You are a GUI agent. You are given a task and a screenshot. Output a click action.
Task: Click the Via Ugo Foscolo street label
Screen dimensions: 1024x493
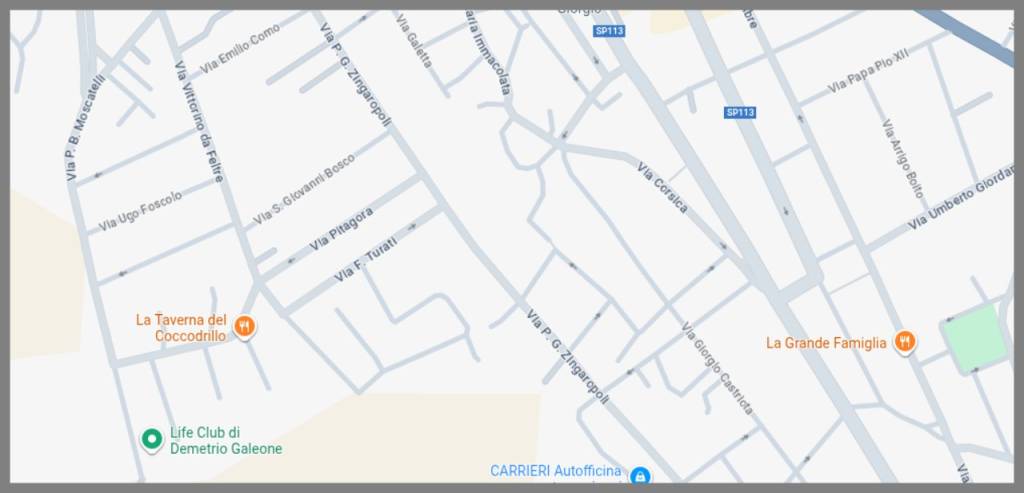(x=140, y=211)
